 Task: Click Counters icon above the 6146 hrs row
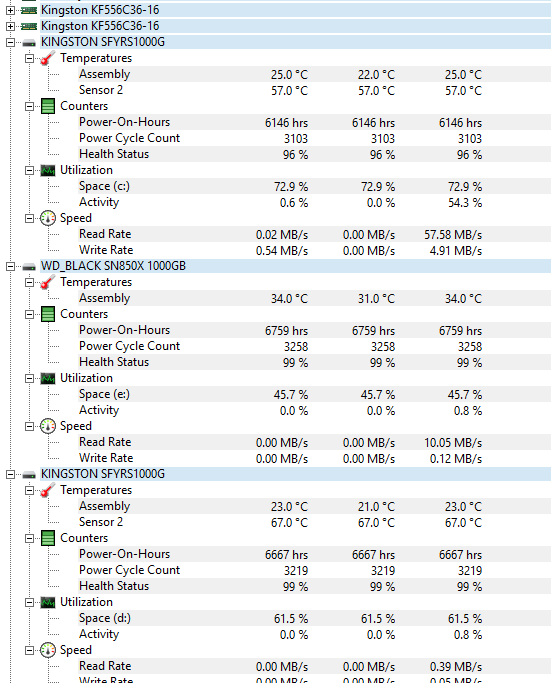point(48,106)
